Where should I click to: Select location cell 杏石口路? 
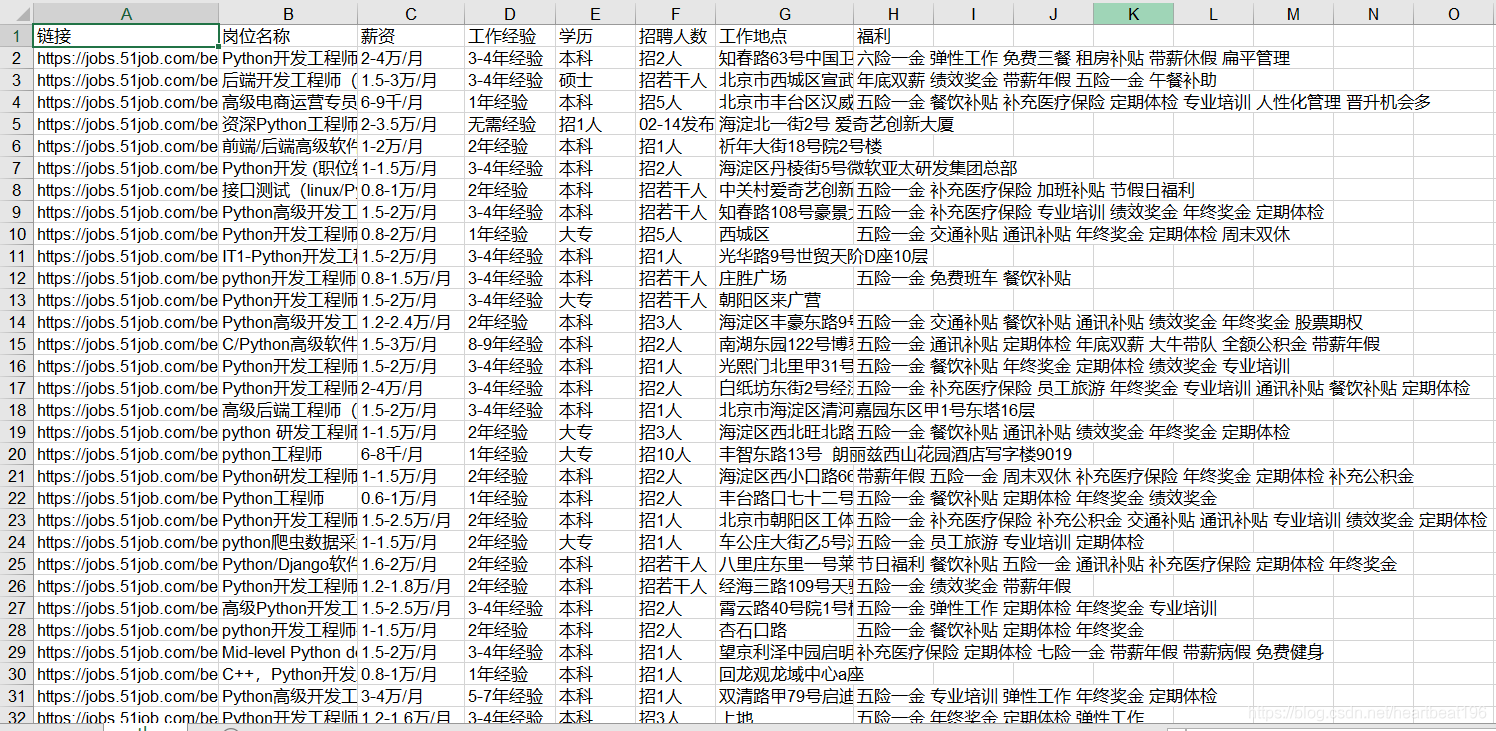784,630
